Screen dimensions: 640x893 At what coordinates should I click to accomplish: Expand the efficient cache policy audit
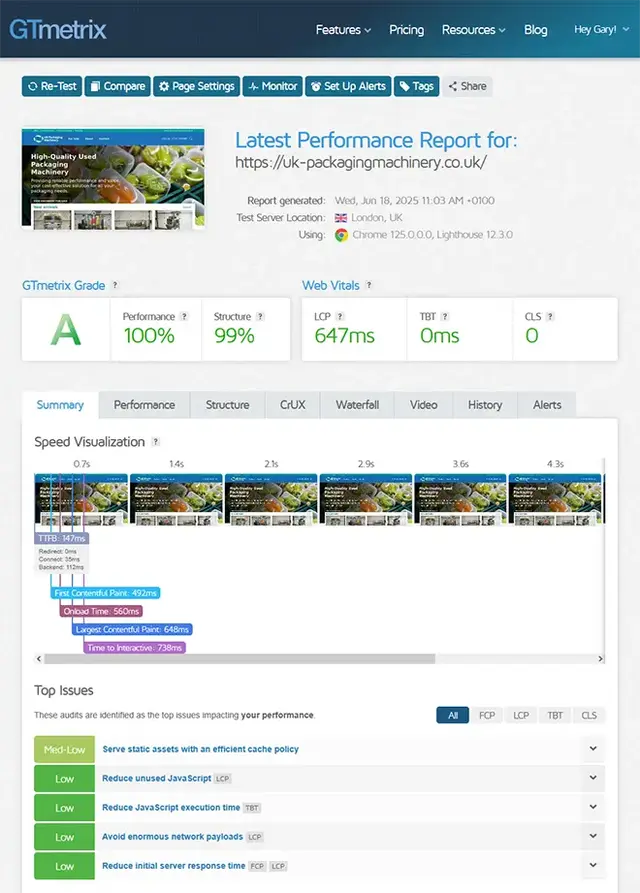(593, 748)
